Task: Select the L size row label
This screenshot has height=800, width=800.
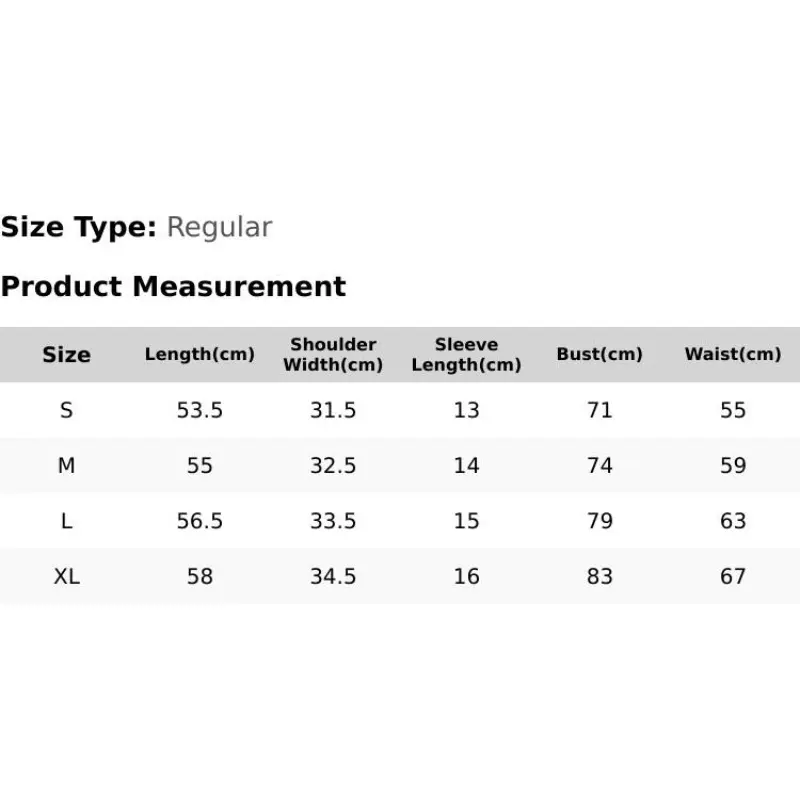Action: 66,521
